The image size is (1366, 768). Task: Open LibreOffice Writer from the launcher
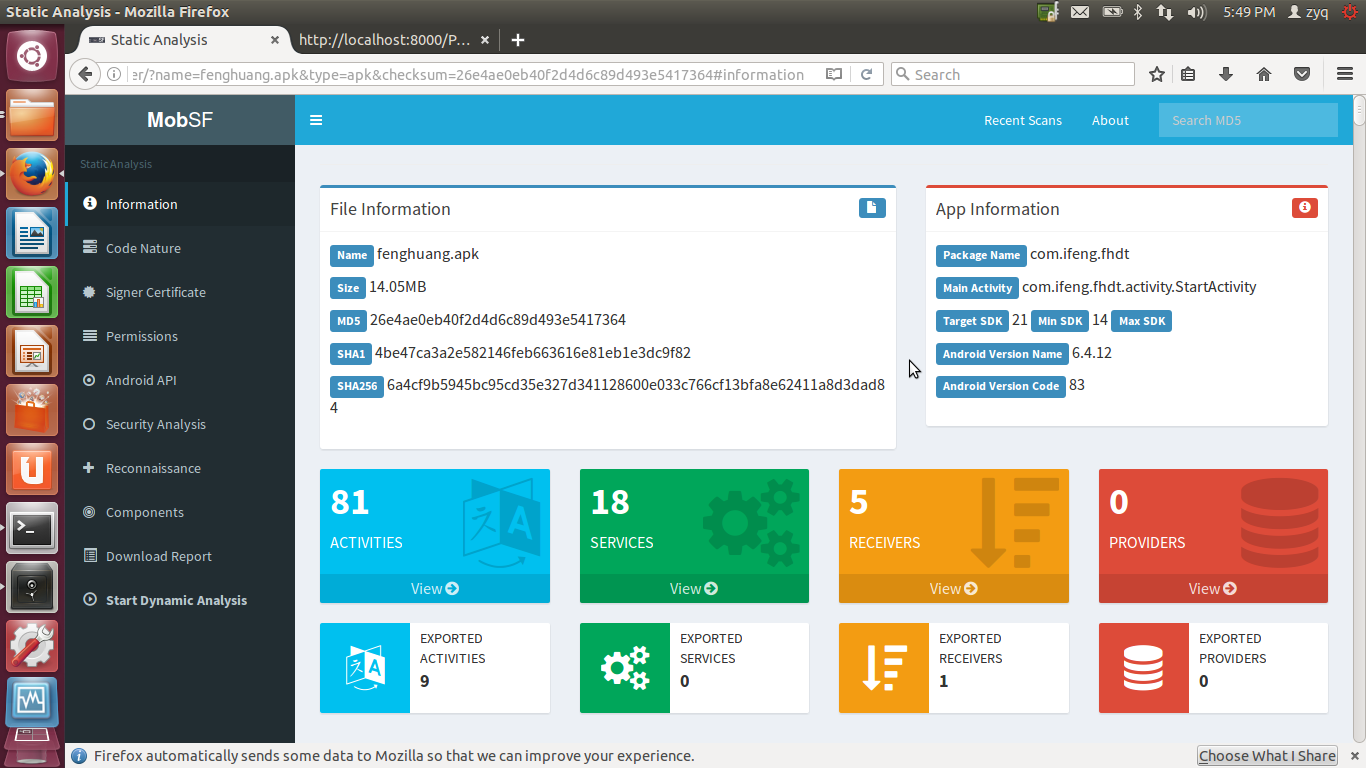tap(32, 234)
